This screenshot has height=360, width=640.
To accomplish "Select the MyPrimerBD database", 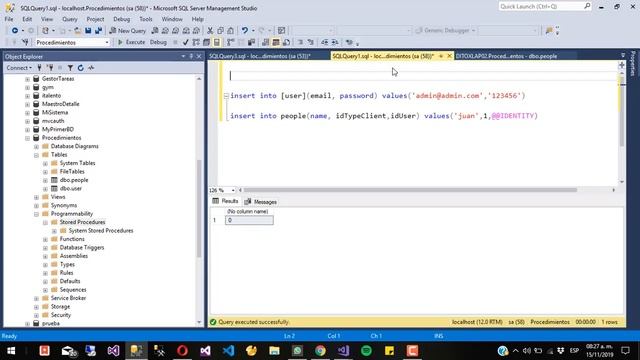I will [x=58, y=129].
